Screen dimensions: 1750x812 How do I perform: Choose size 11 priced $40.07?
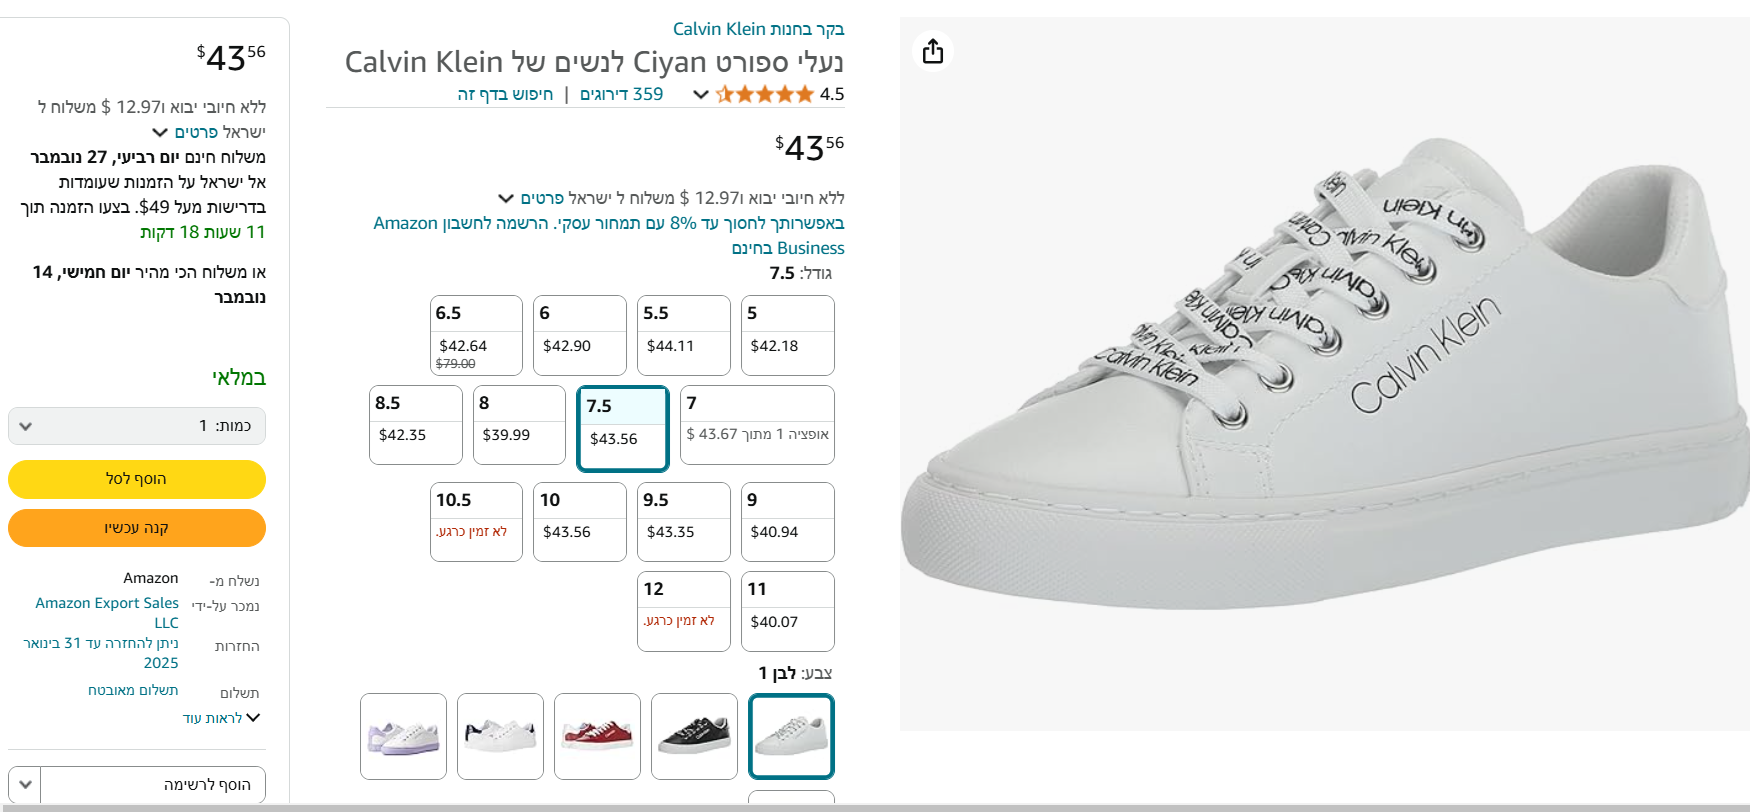pyautogui.click(x=787, y=611)
